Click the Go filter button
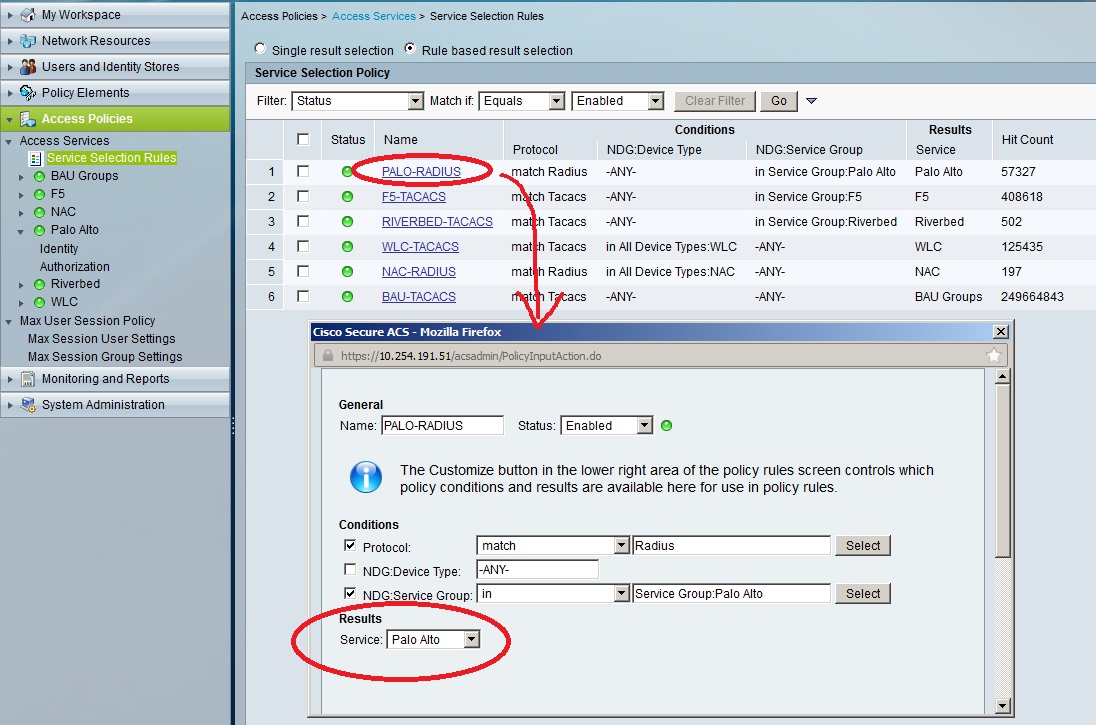Viewport: 1096px width, 725px height. (779, 101)
